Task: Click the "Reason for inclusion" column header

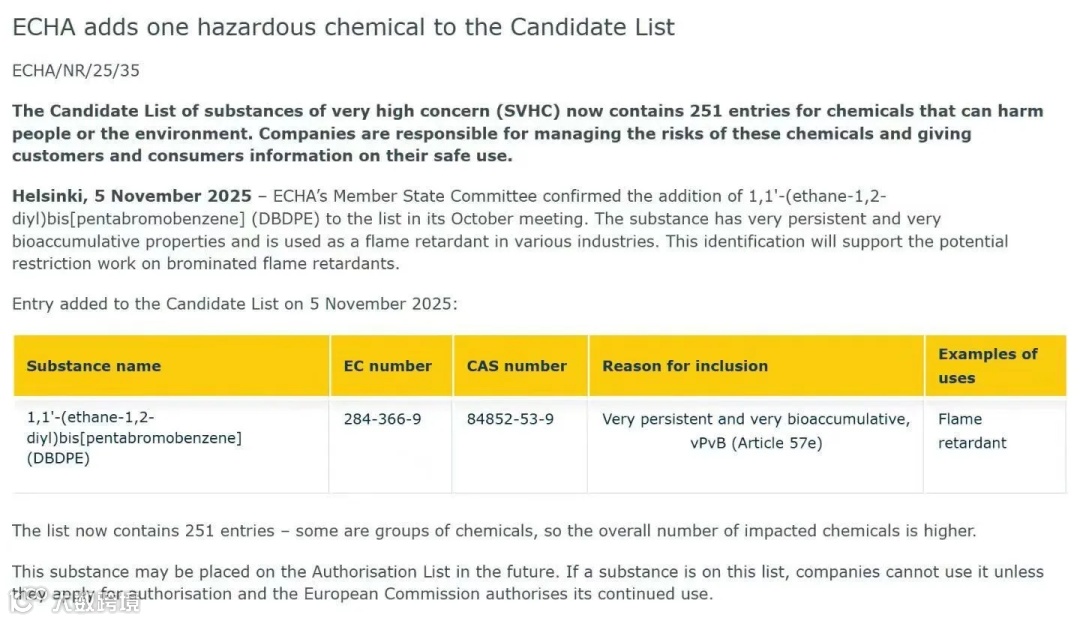Action: [685, 366]
